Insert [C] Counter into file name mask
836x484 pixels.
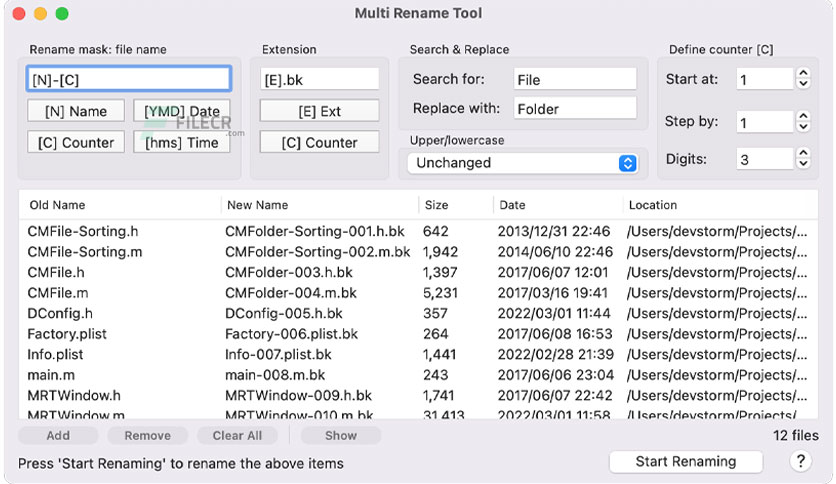[76, 142]
